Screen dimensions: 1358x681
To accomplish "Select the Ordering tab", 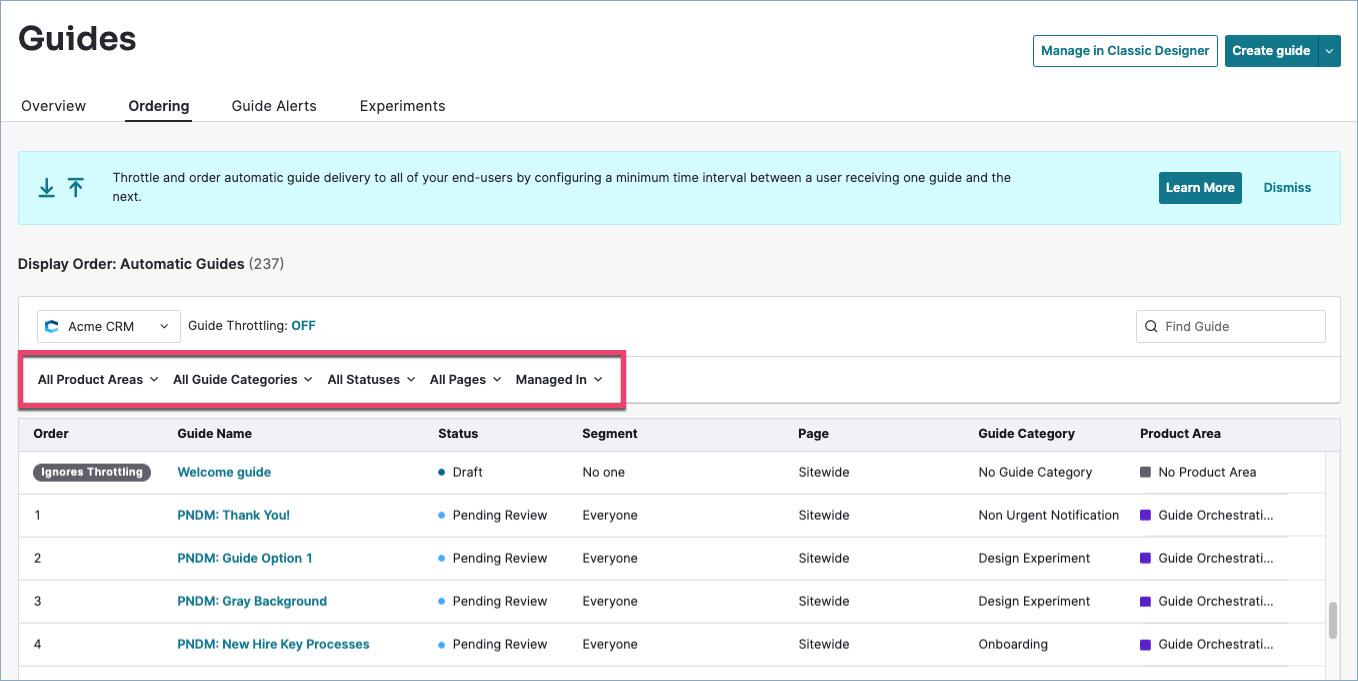I will click(x=159, y=106).
